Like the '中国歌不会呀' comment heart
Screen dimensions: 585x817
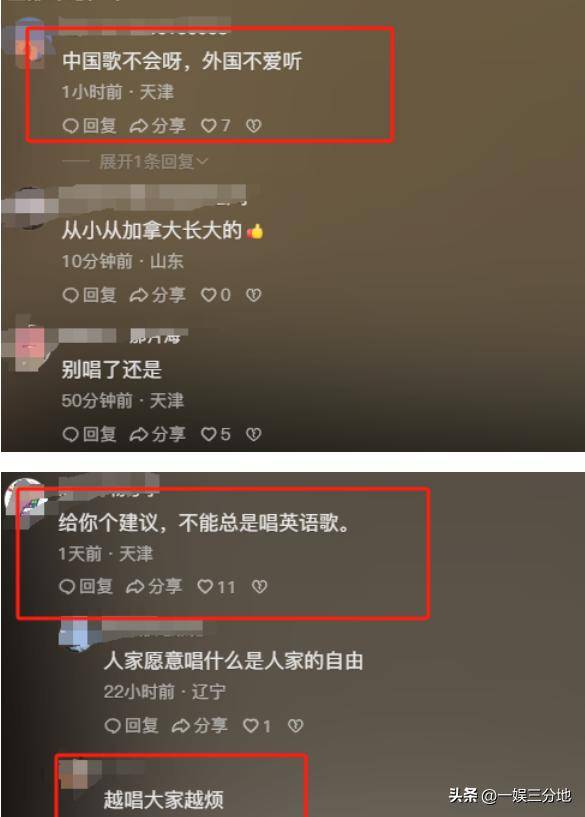215,126
